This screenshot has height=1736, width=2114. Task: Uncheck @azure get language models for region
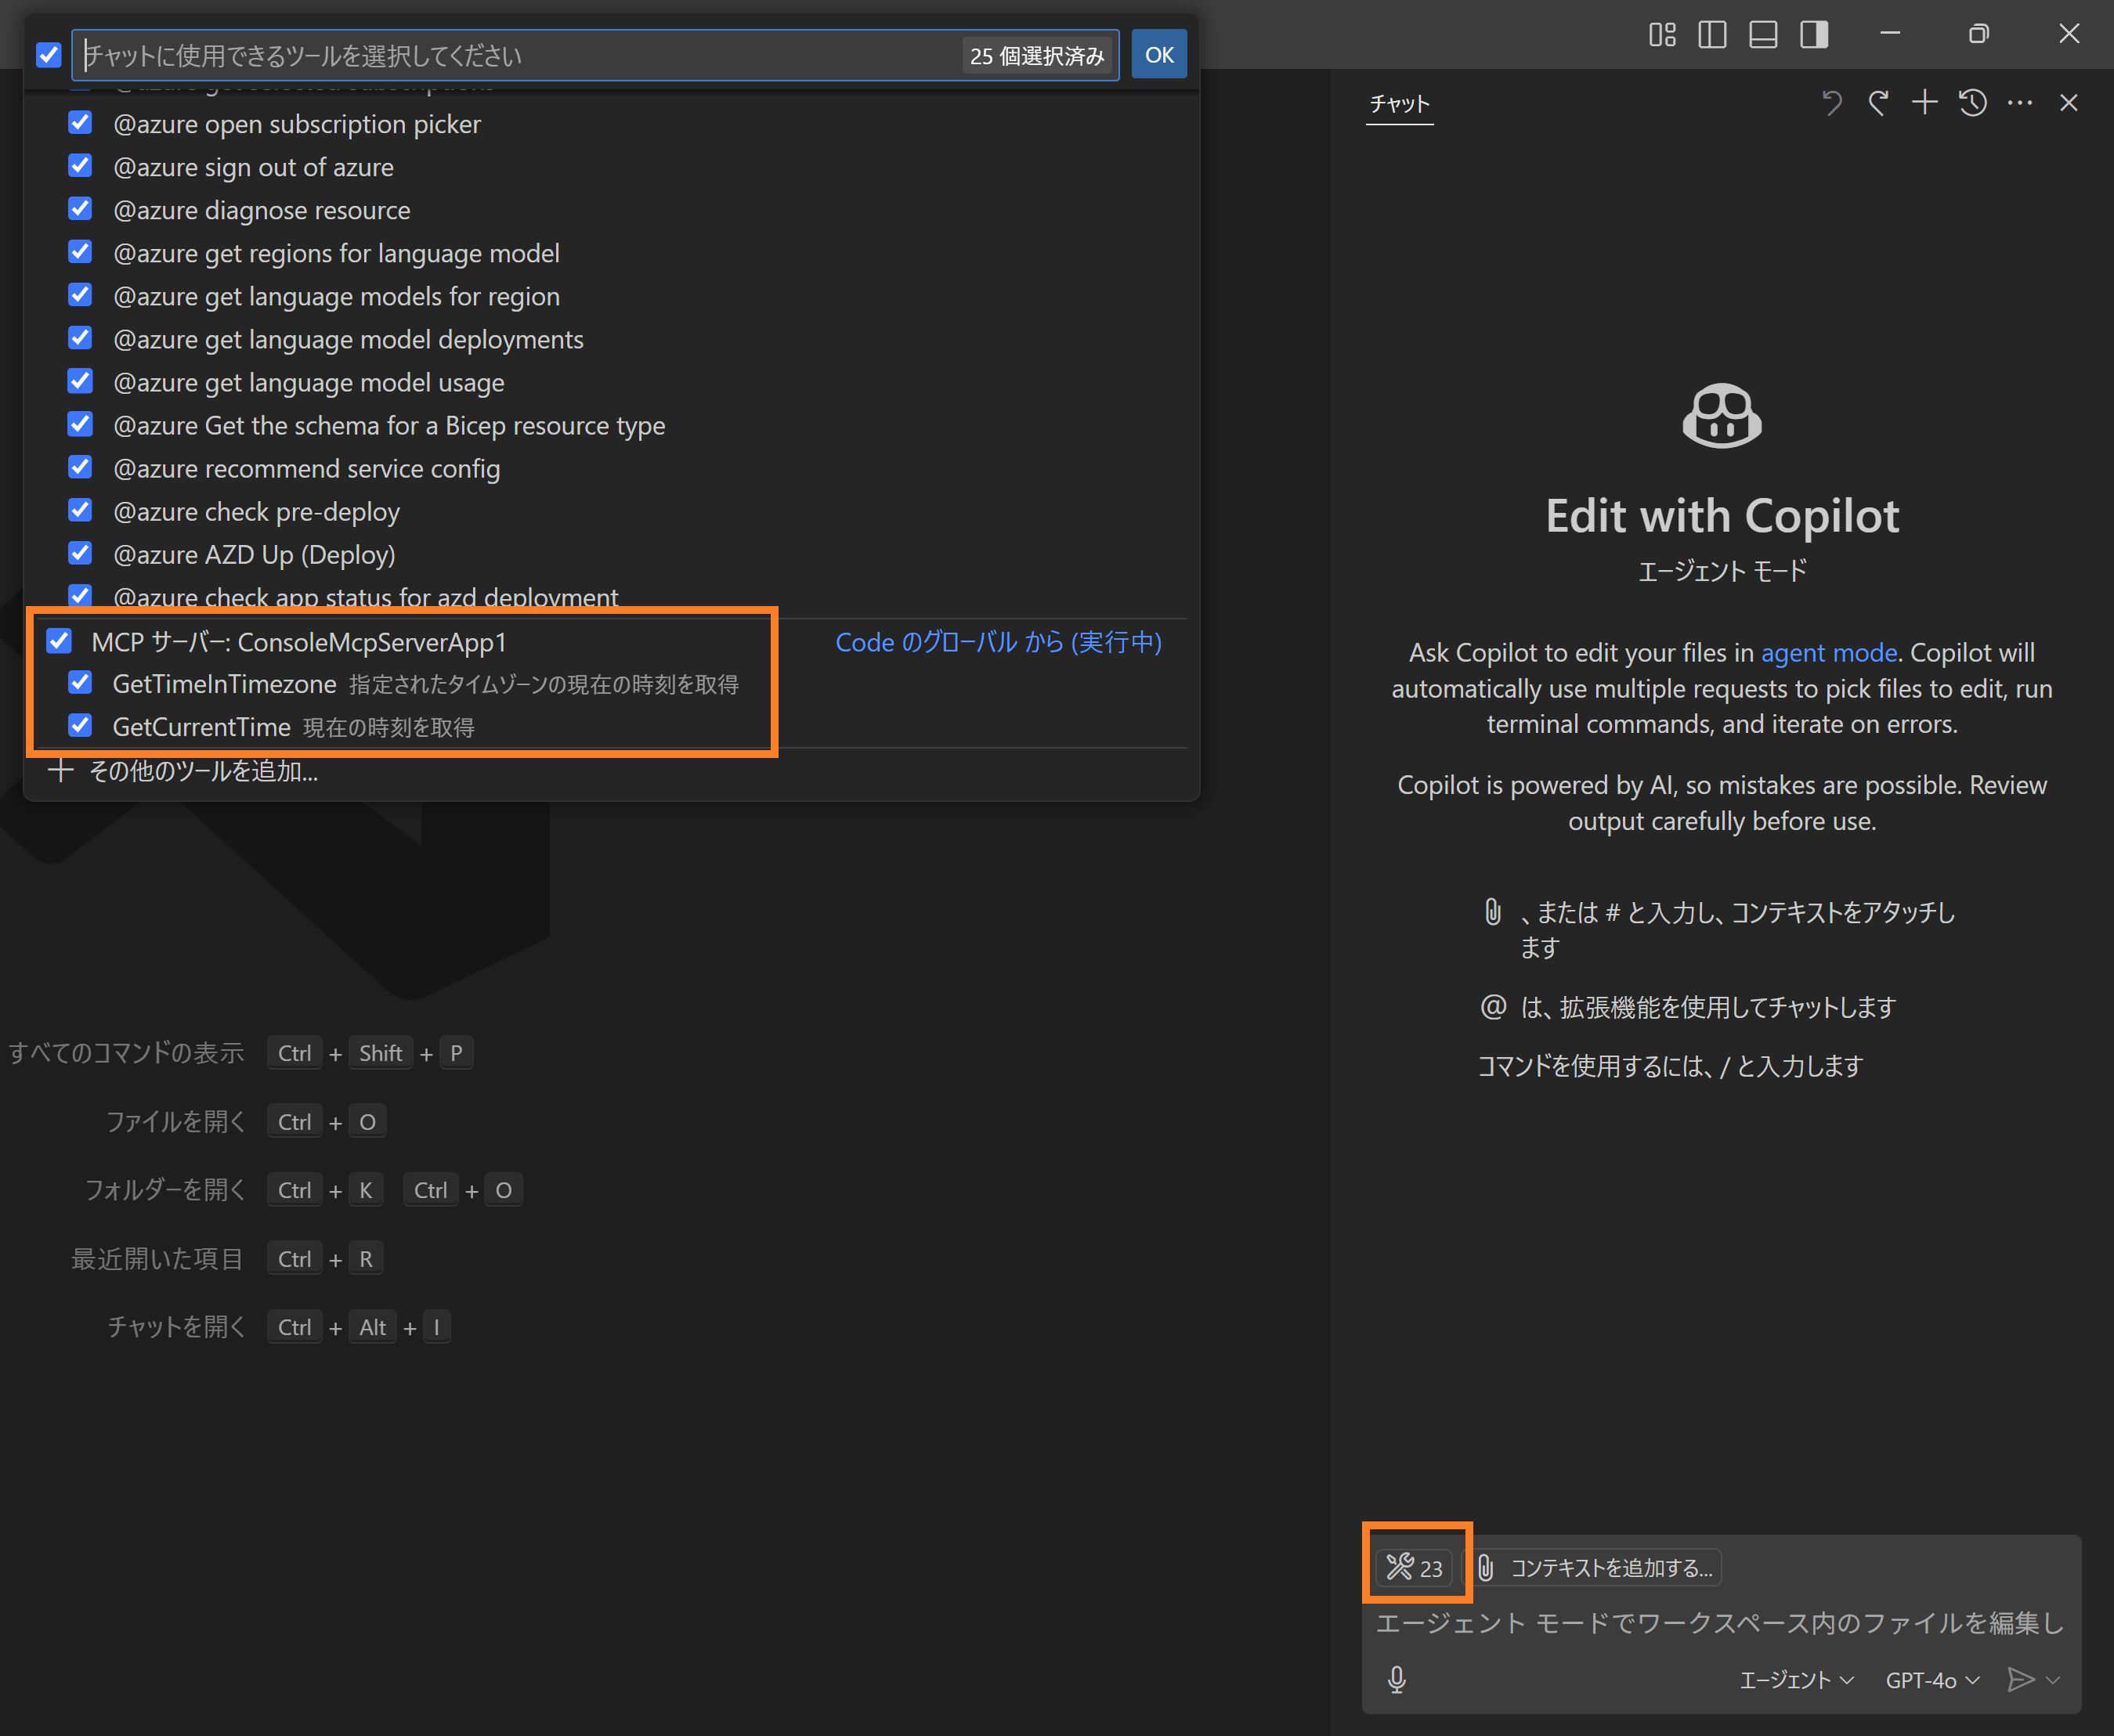pyautogui.click(x=80, y=295)
